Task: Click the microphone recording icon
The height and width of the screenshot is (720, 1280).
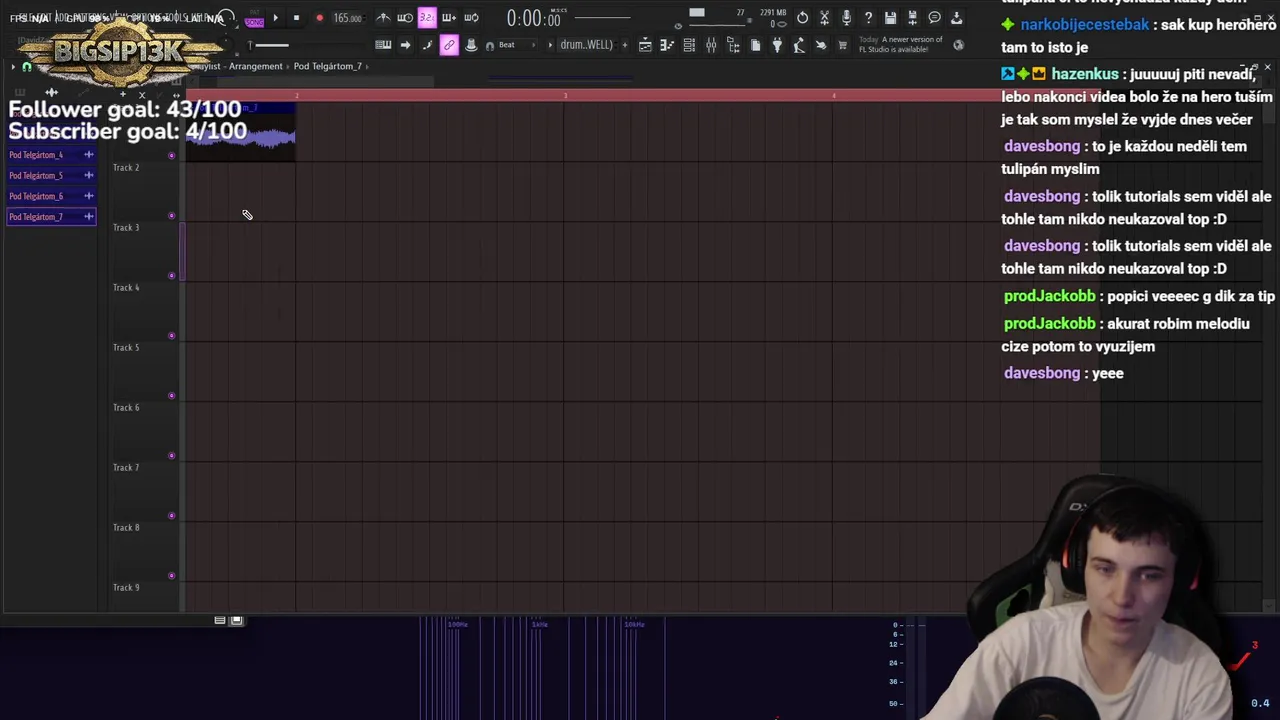Action: (846, 18)
